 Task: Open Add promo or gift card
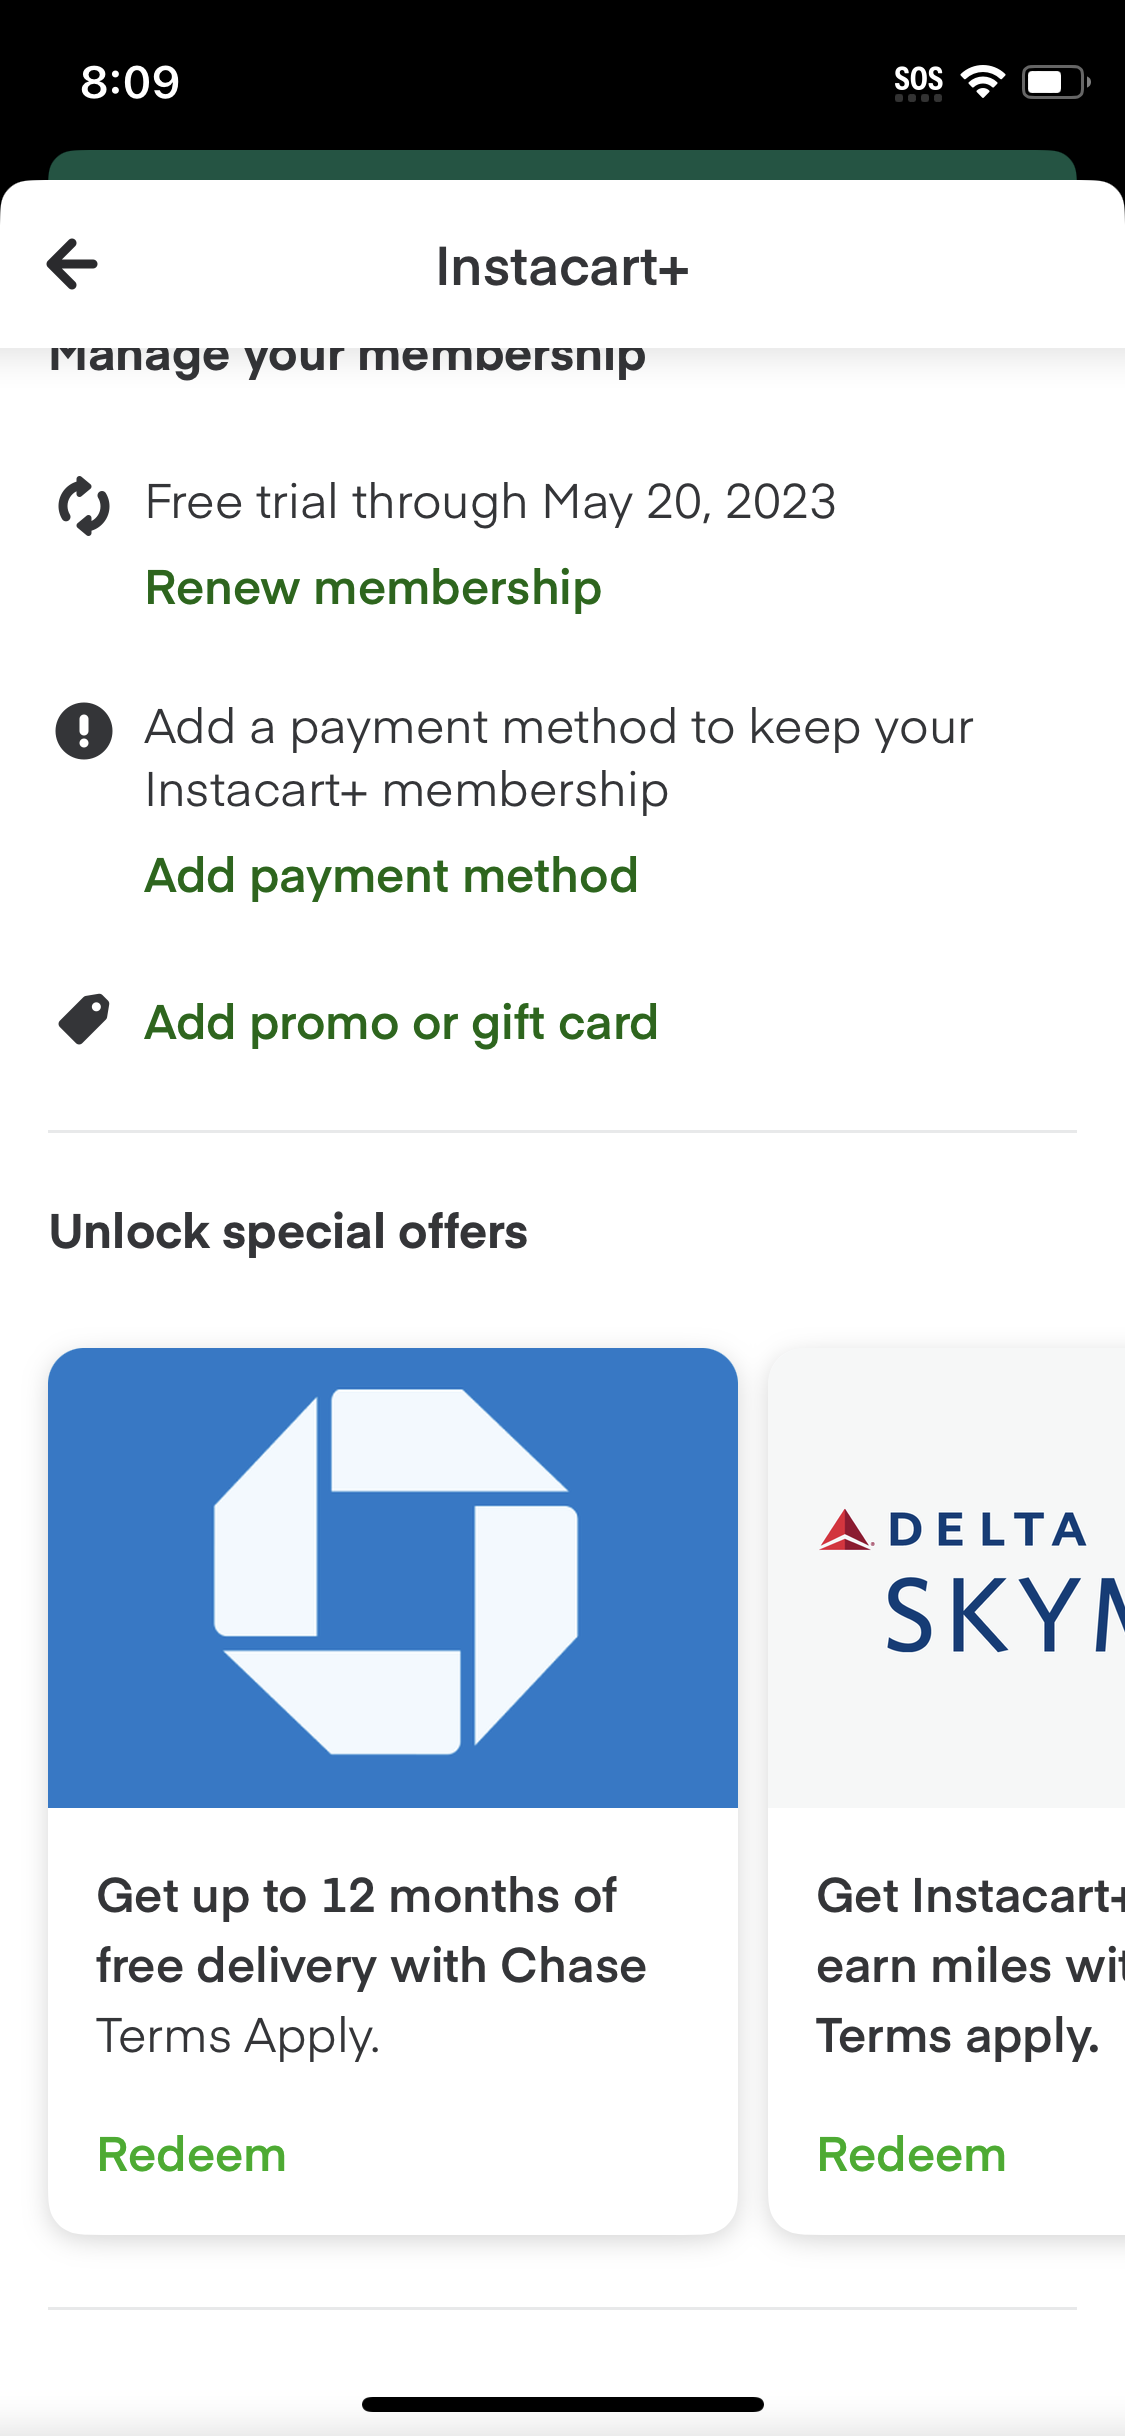point(401,1022)
